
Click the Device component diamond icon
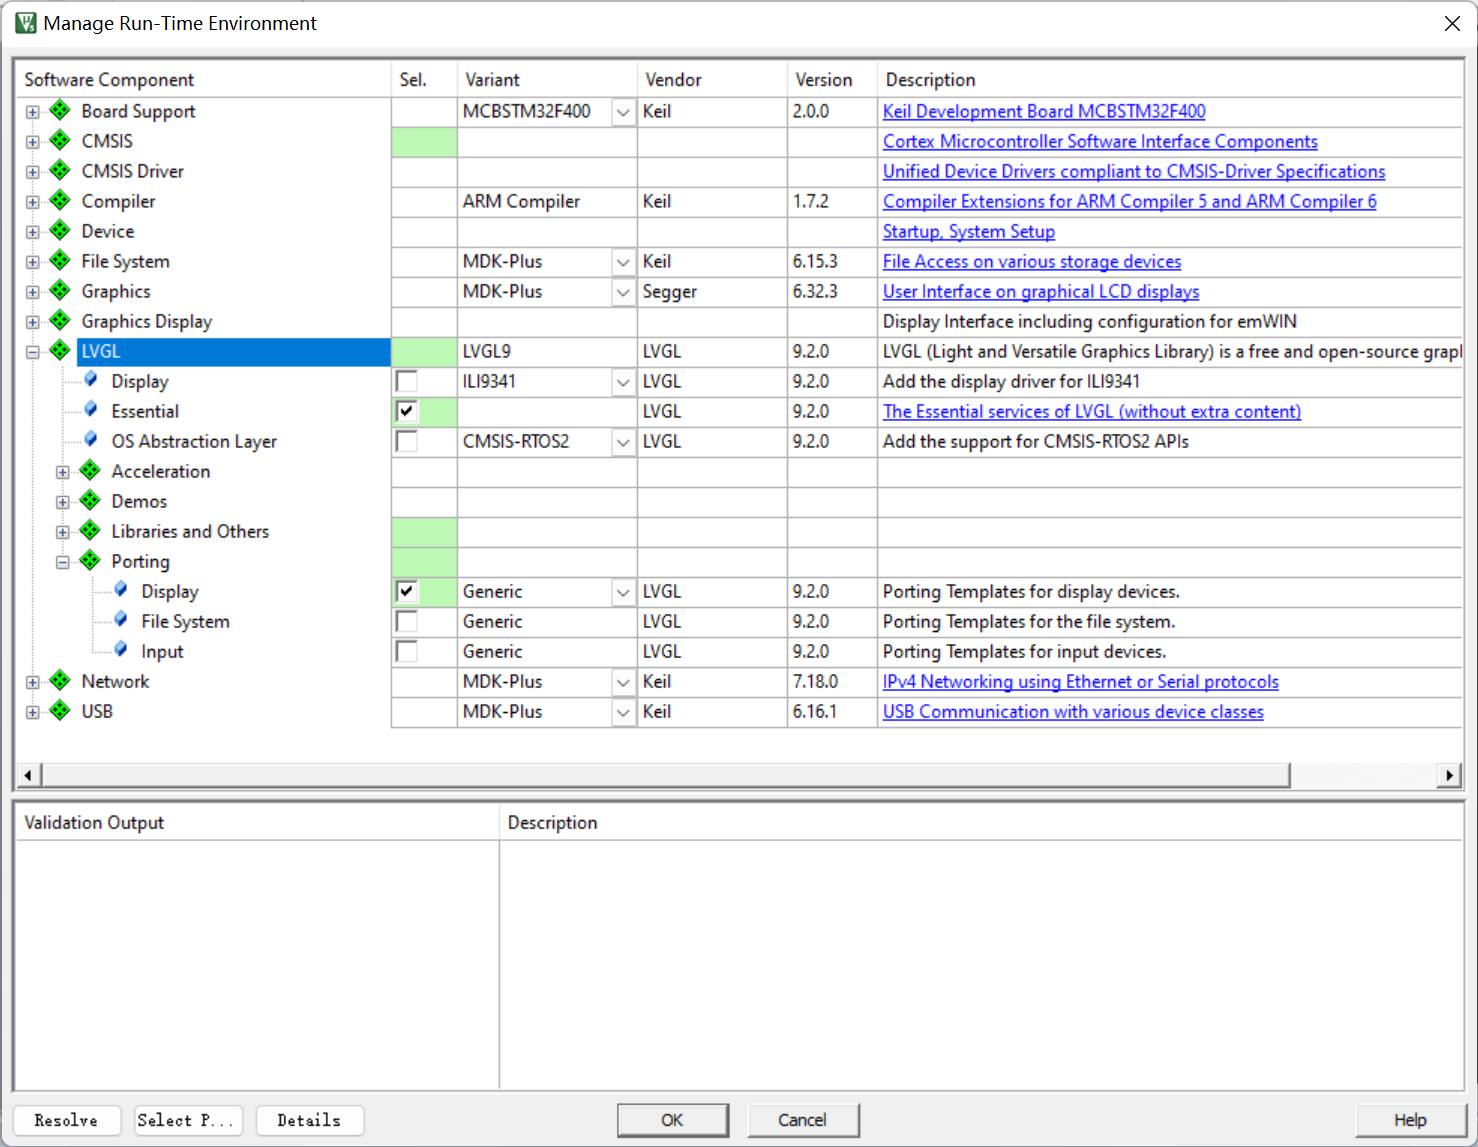tap(60, 230)
